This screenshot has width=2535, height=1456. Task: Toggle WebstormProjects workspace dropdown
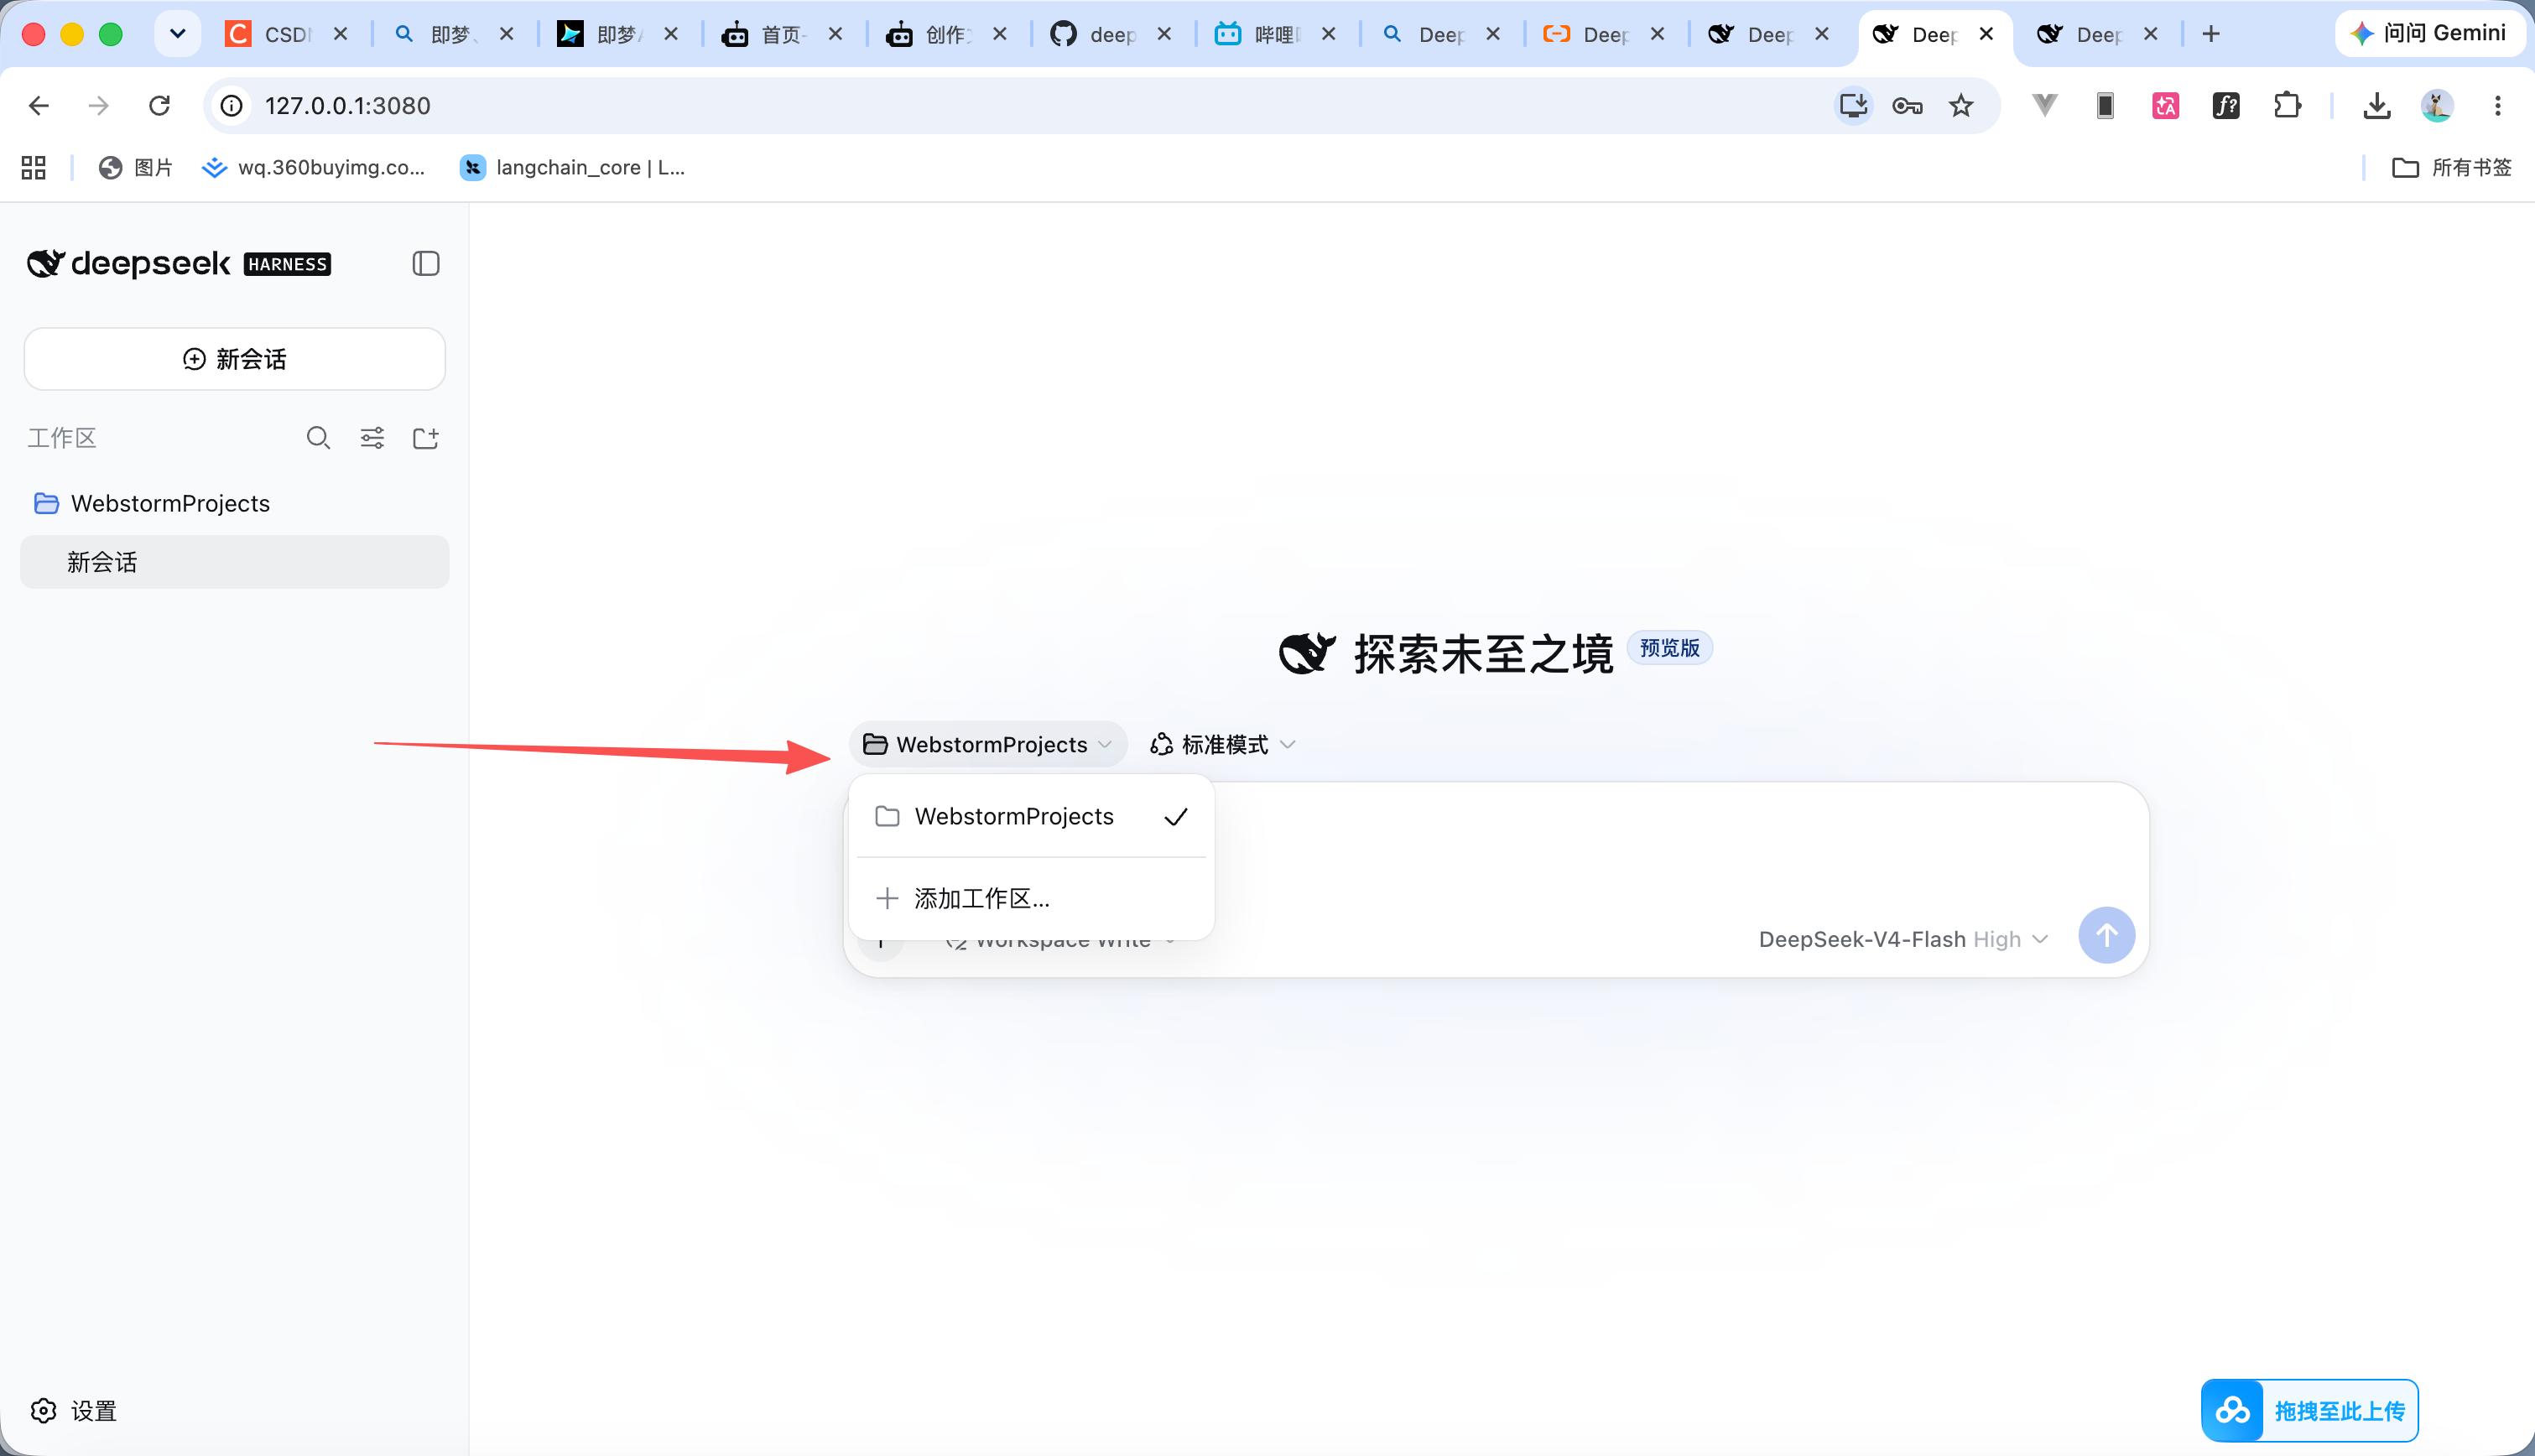pos(988,745)
